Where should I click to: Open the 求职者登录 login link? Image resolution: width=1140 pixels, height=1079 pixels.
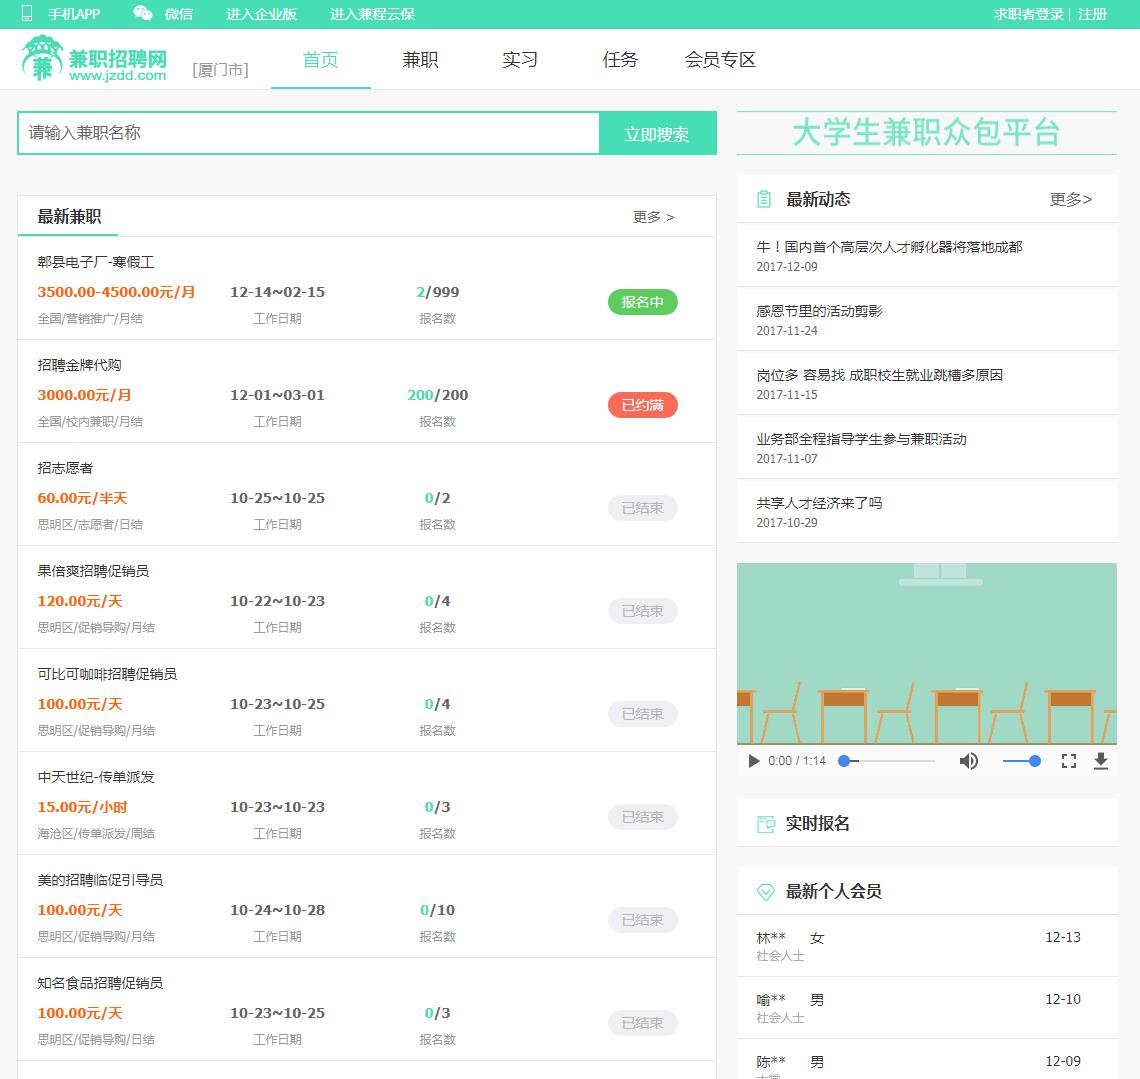coord(1028,14)
